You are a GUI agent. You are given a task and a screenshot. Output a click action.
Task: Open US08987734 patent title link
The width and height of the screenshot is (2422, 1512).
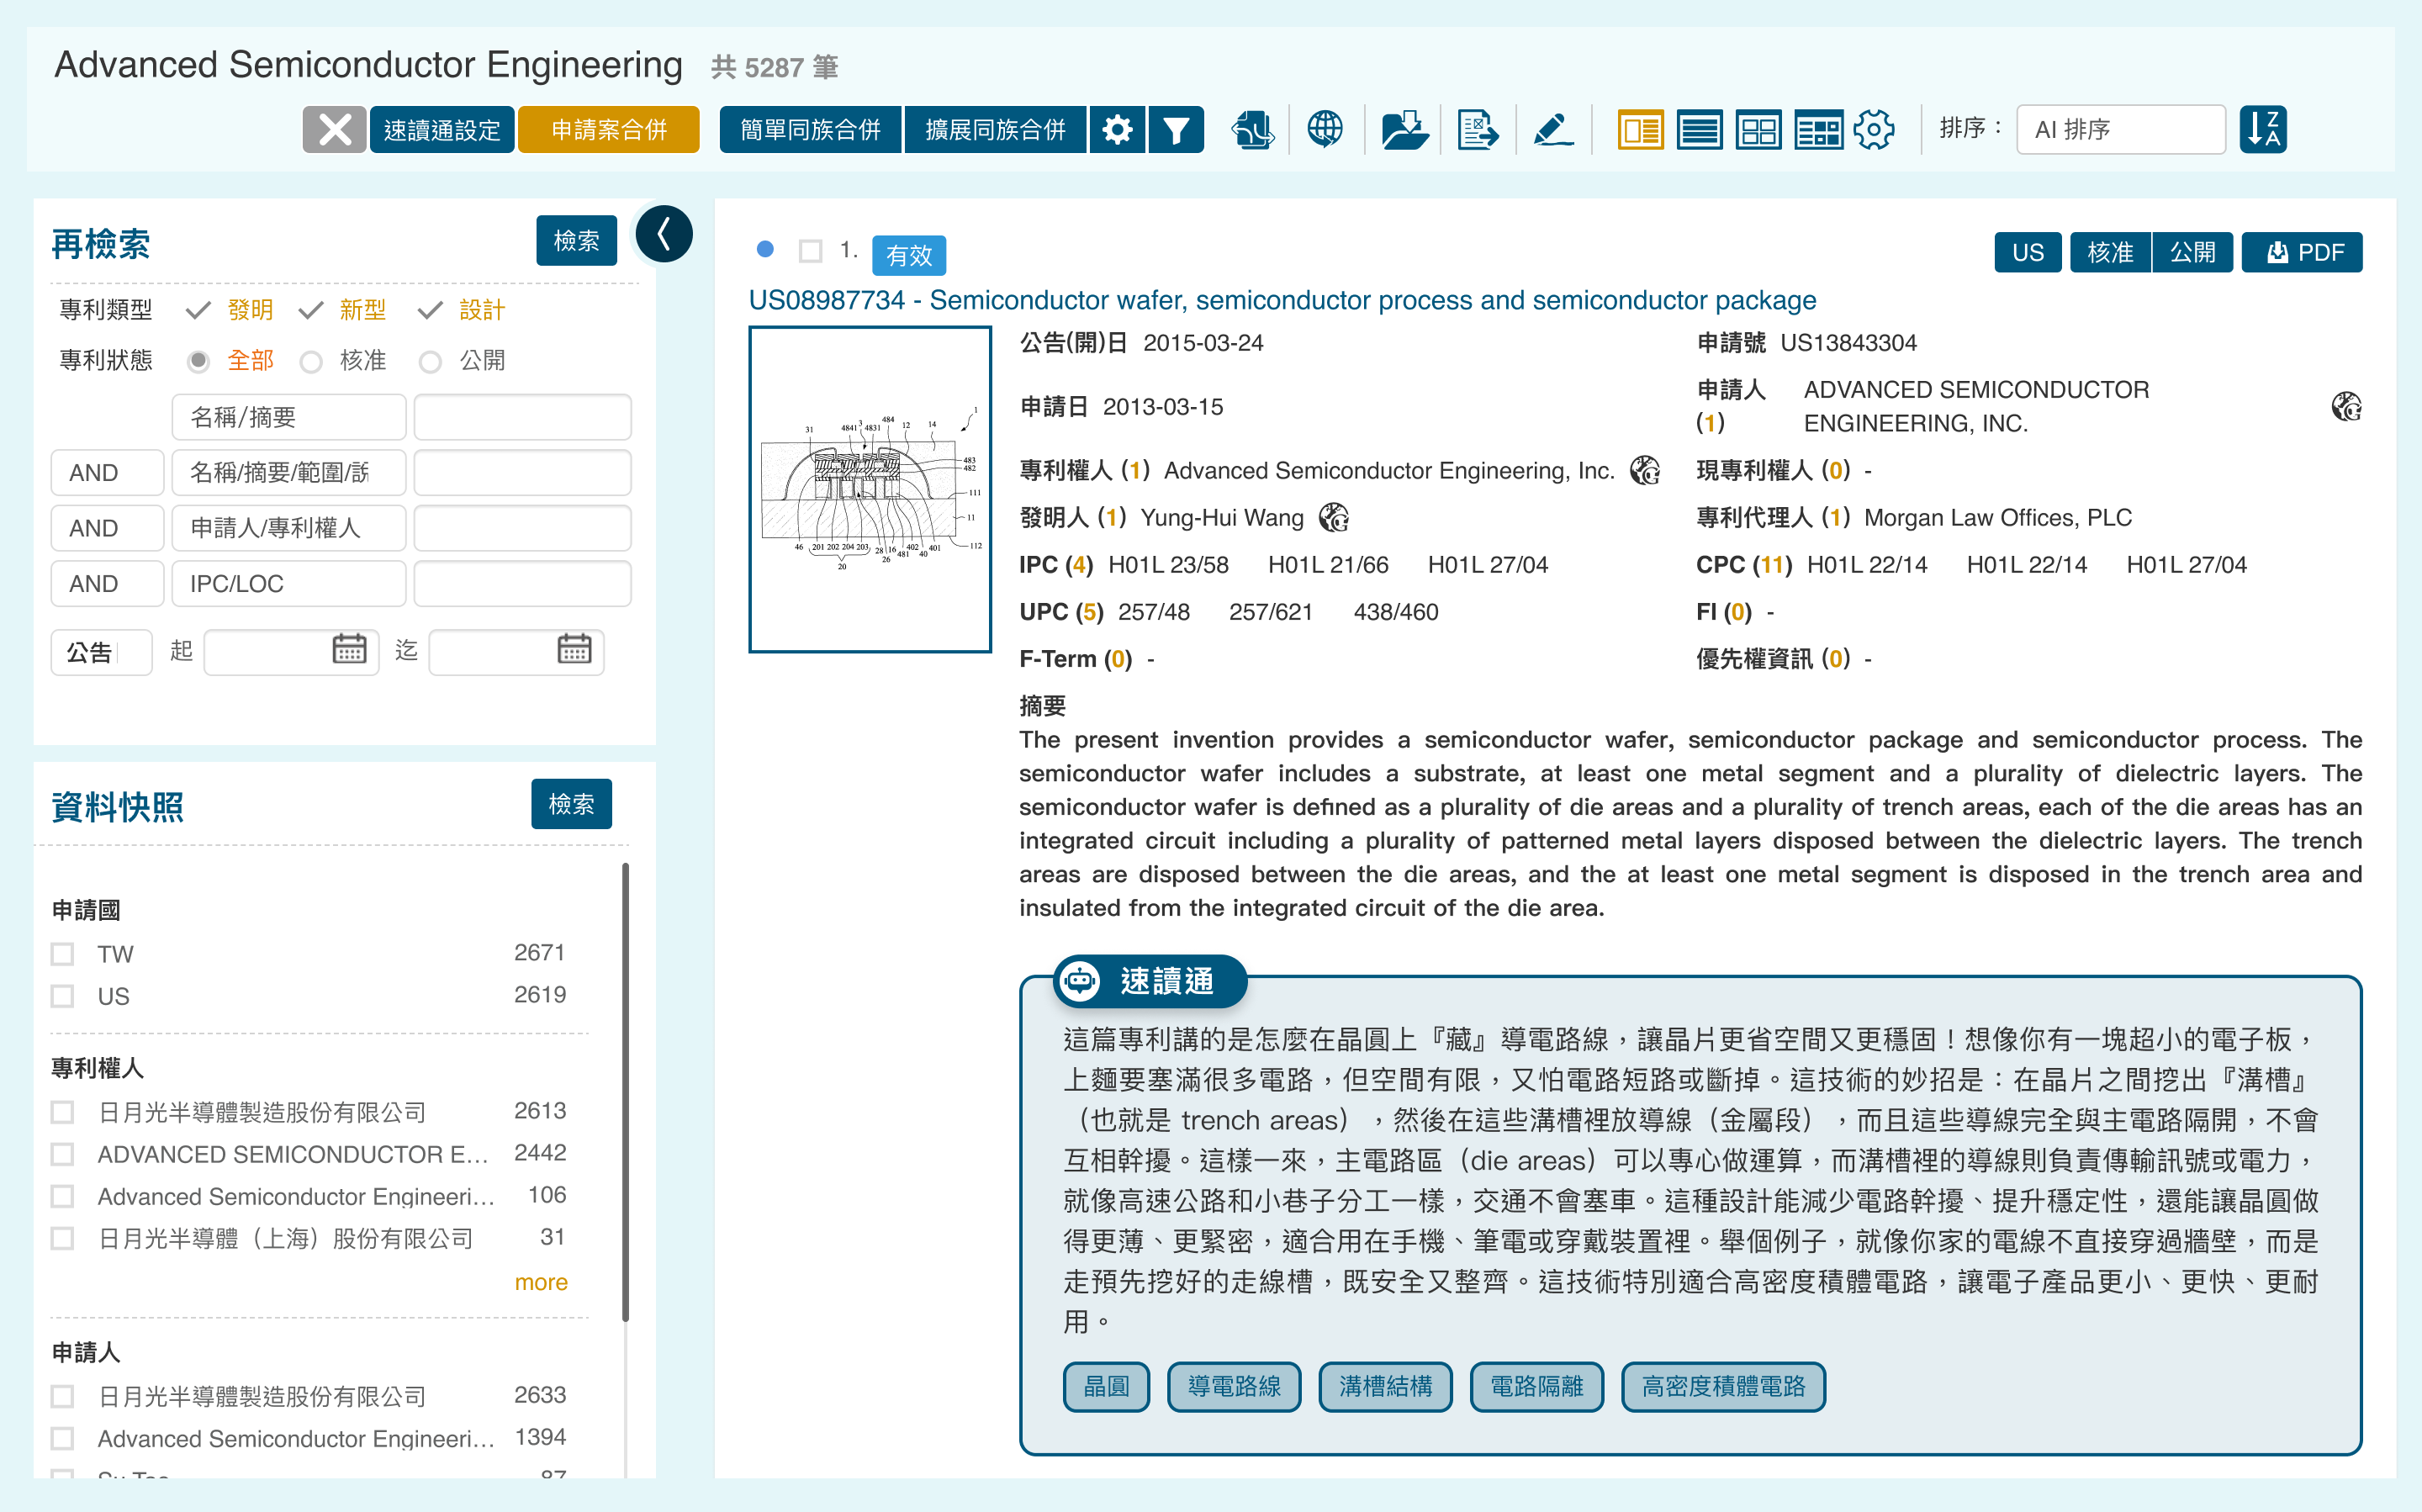pos(1282,300)
